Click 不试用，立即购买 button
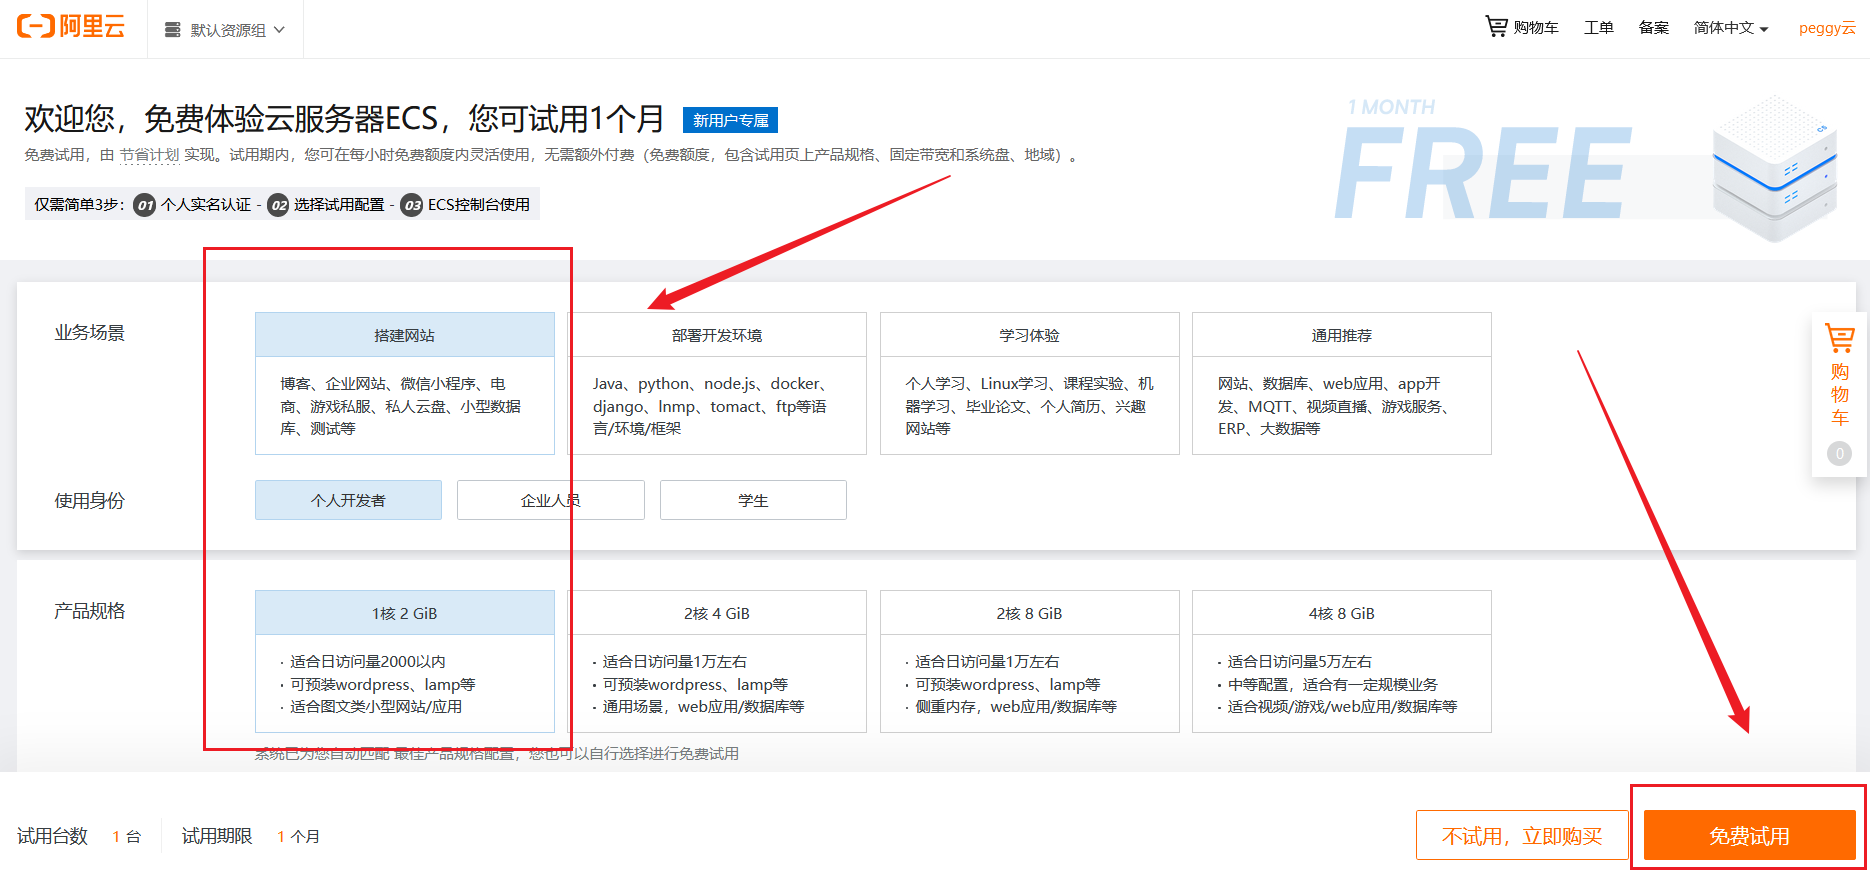Viewport: 1870px width, 885px height. pos(1522,835)
